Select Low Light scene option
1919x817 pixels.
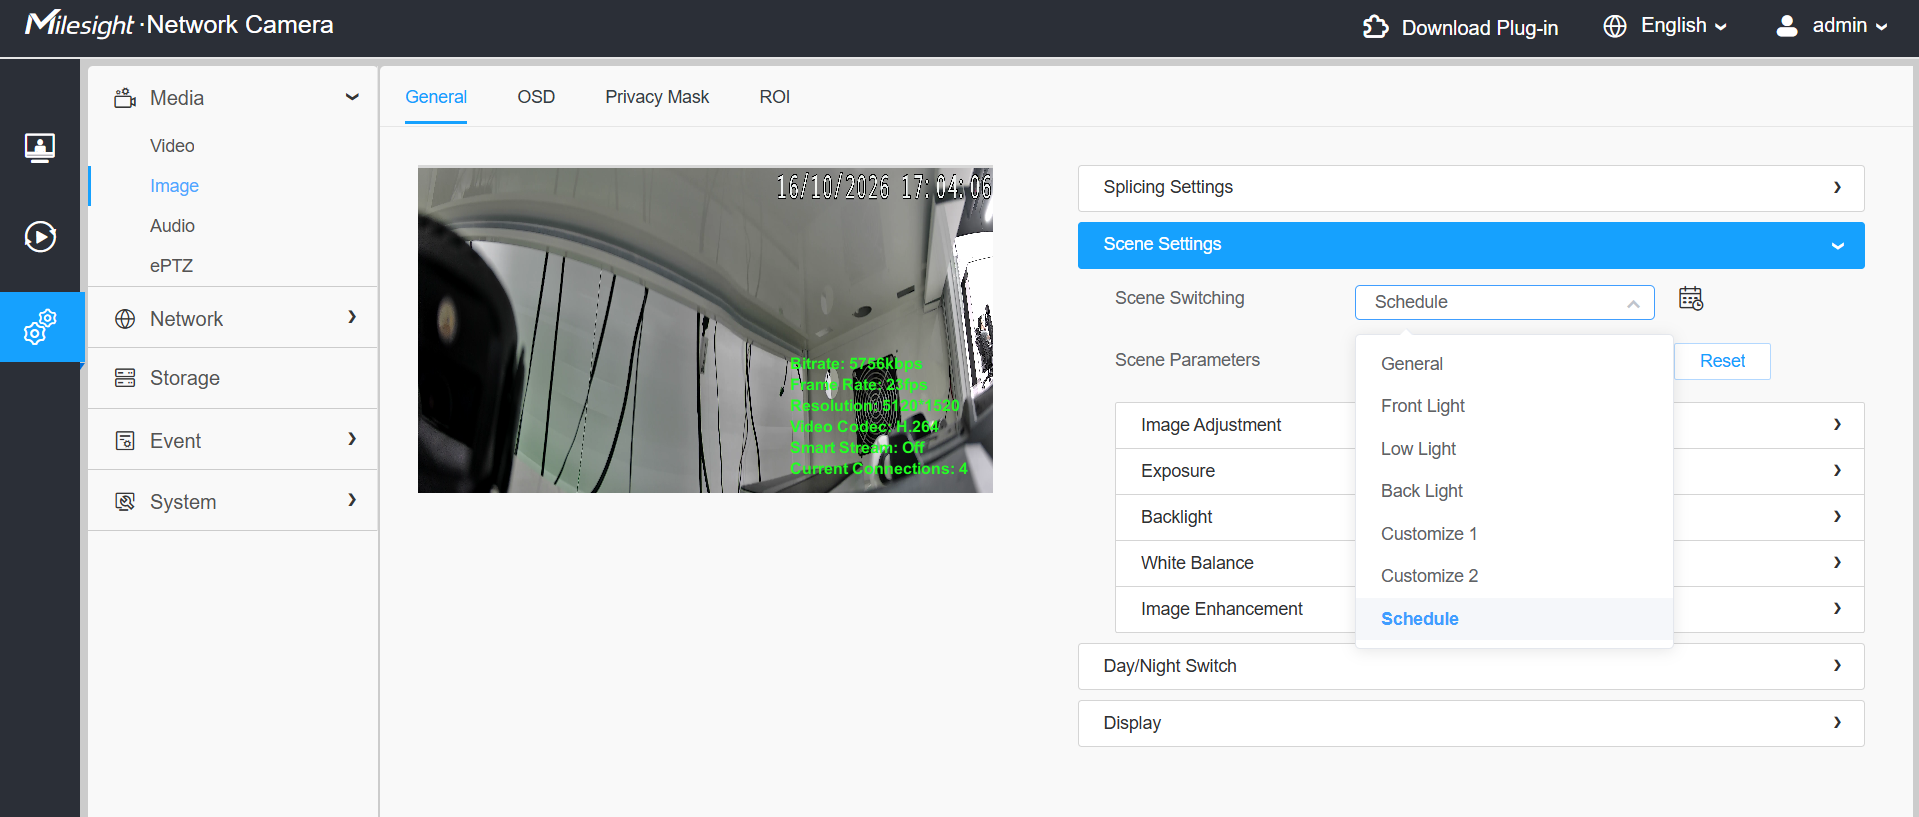[x=1514, y=449]
